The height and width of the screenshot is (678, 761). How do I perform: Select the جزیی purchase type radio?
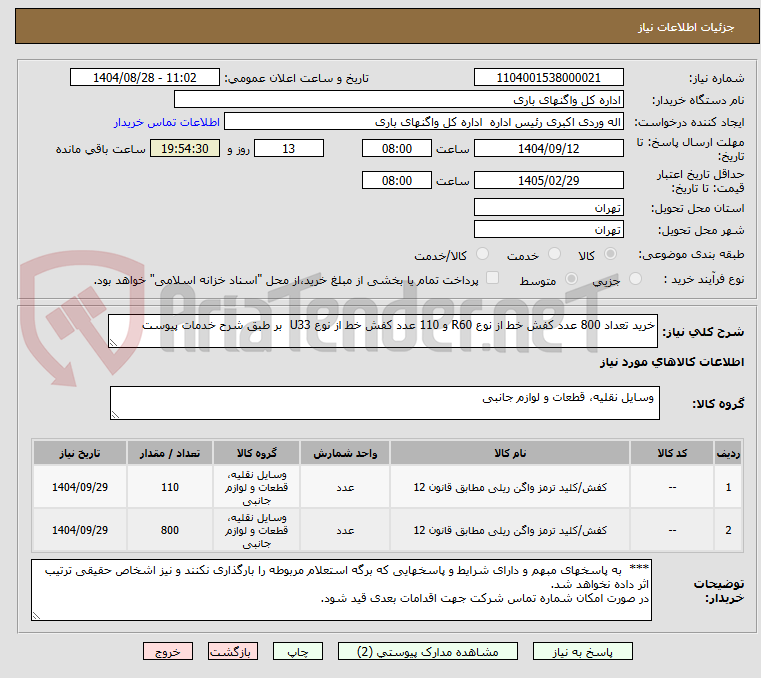coord(635,279)
